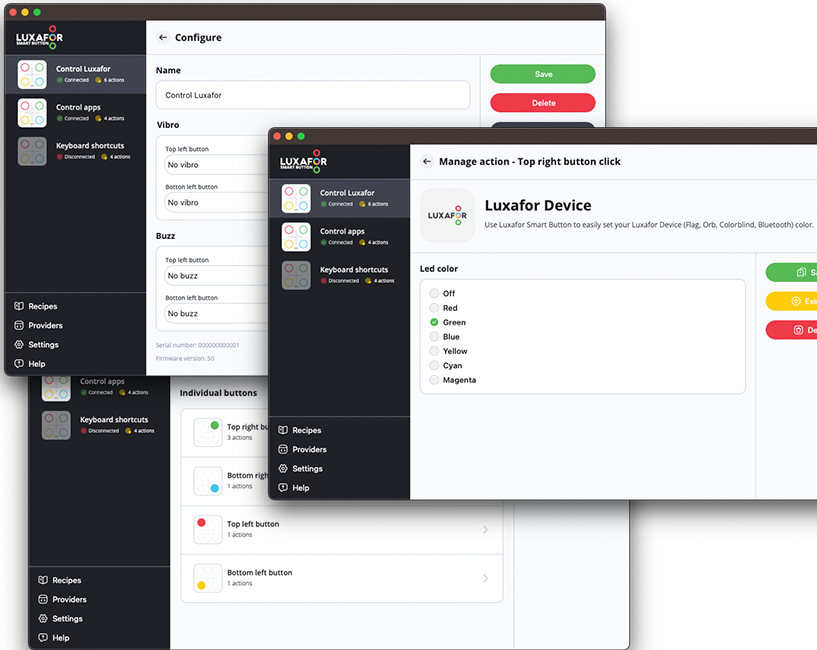
Task: Click the grayed Keyboard shortcuts device icon
Action: [x=296, y=274]
